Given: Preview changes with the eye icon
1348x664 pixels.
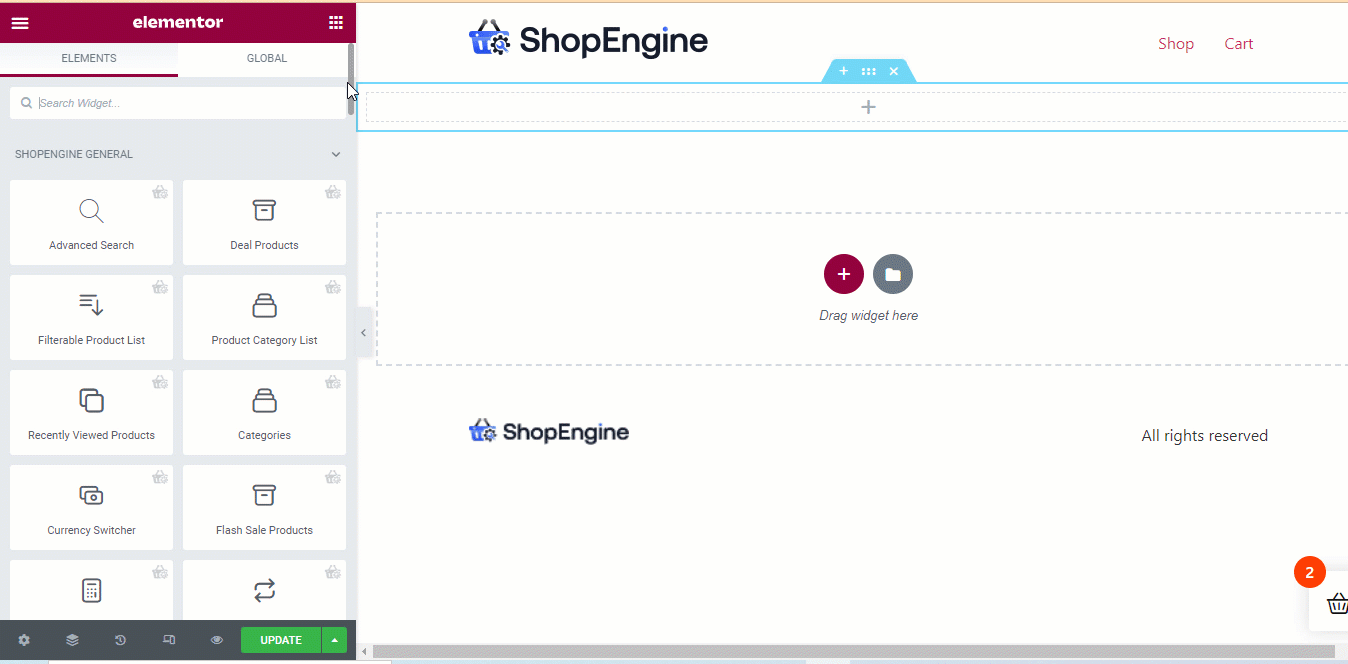Looking at the screenshot, I should point(217,640).
